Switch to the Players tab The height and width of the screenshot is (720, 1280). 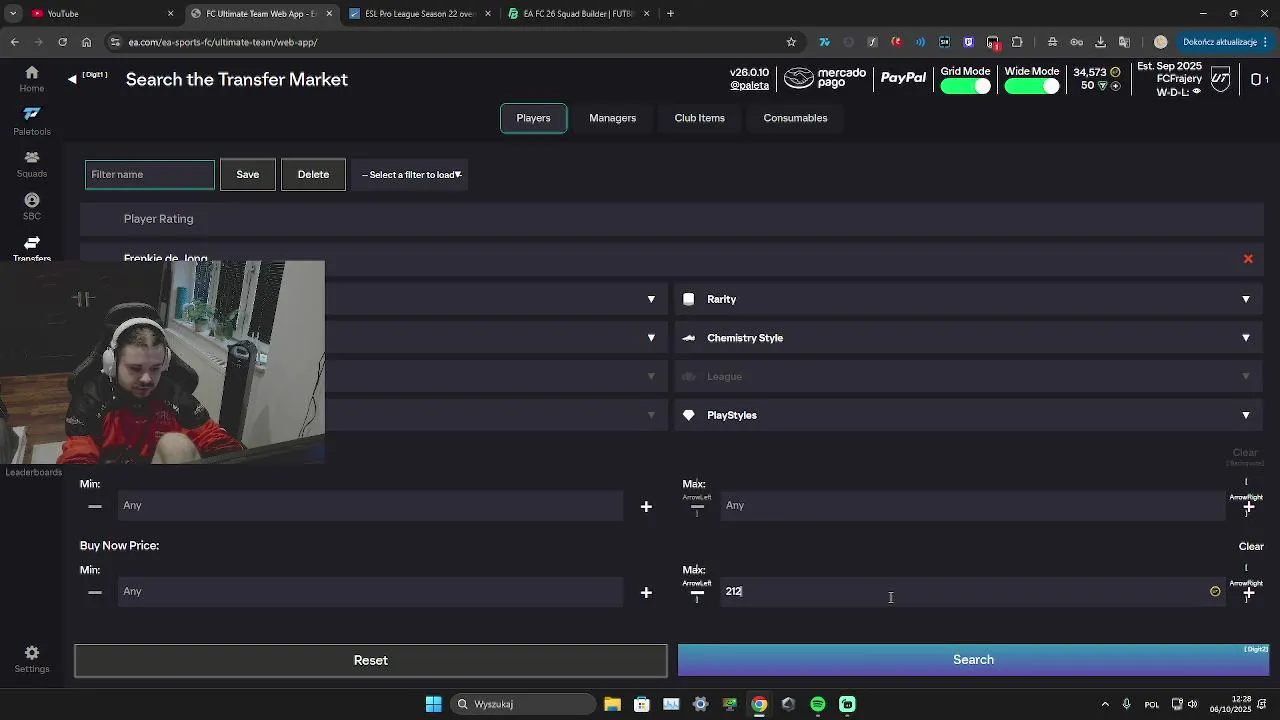(x=533, y=118)
